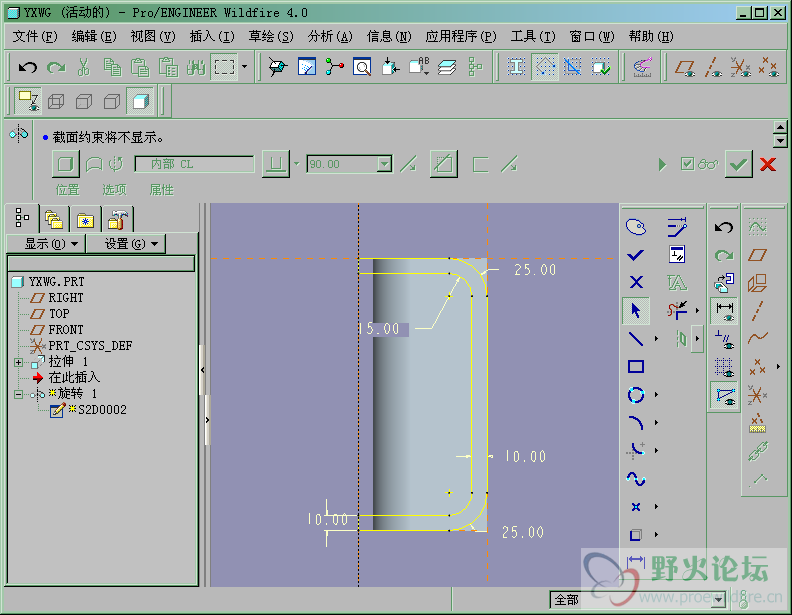Select the Circle sketch tool
The height and width of the screenshot is (615, 792).
point(636,395)
